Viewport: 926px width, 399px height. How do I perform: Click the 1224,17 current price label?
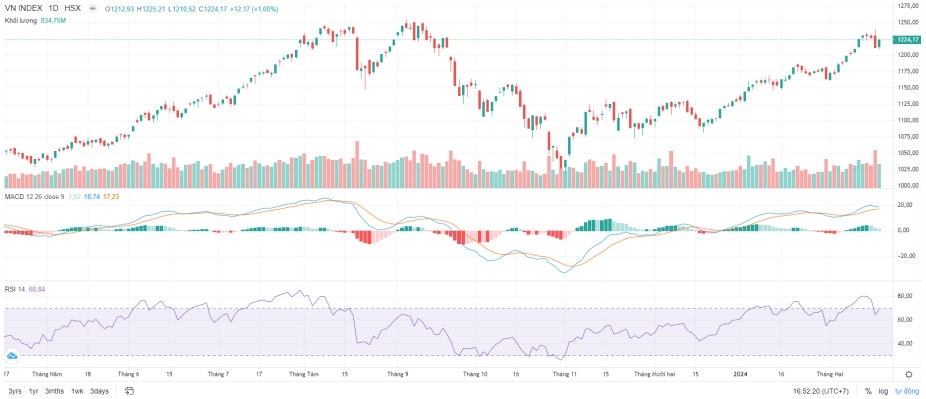(x=907, y=40)
